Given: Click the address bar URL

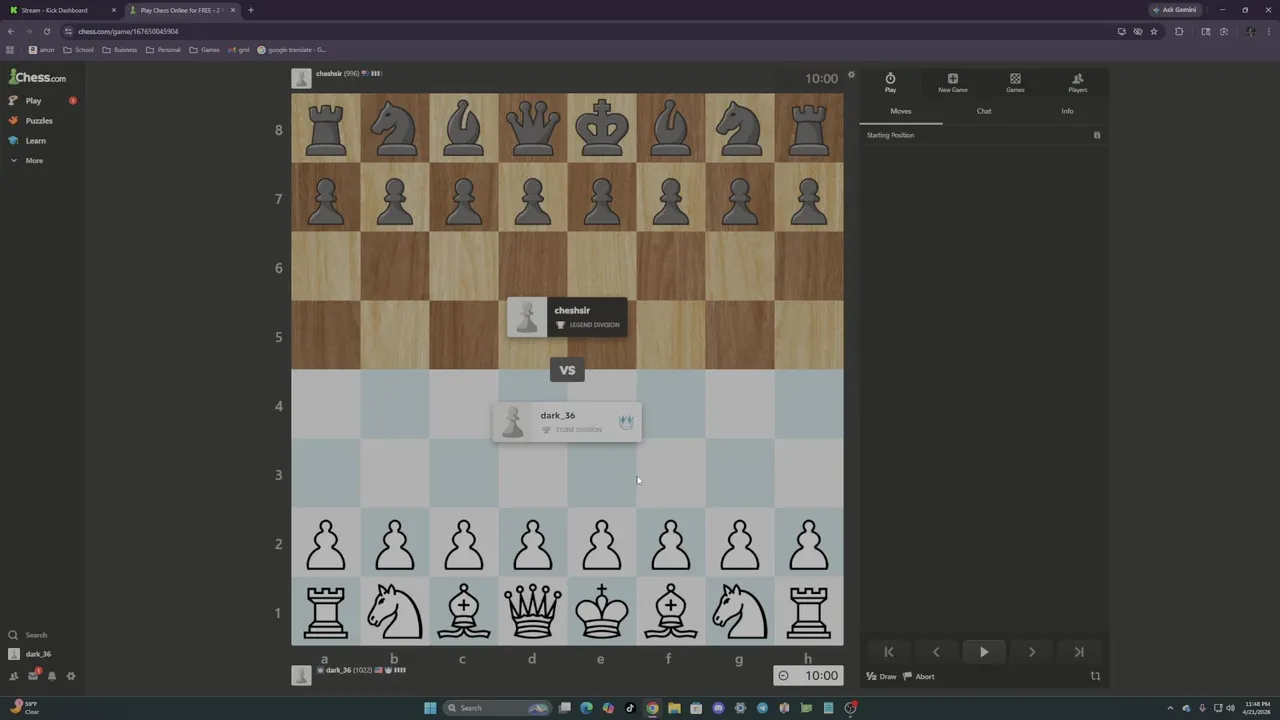Looking at the screenshot, I should coord(128,31).
